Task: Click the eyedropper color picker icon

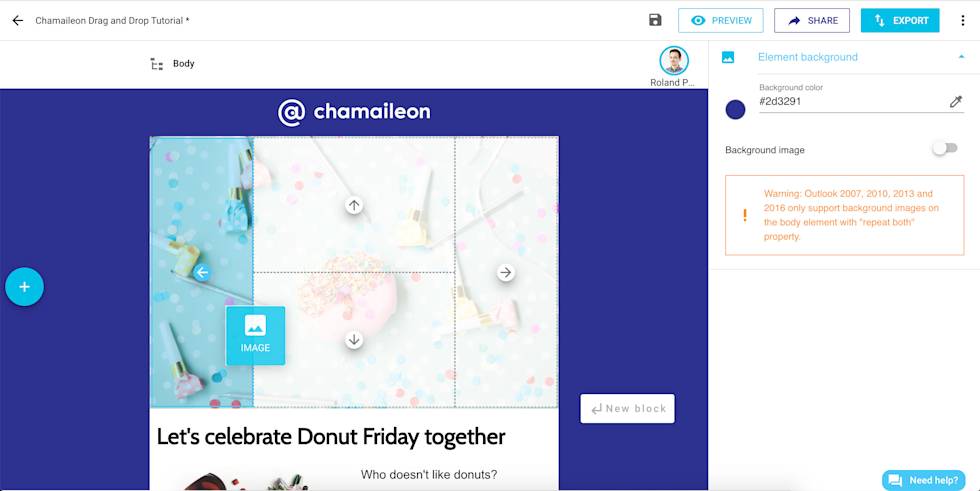Action: coord(956,101)
